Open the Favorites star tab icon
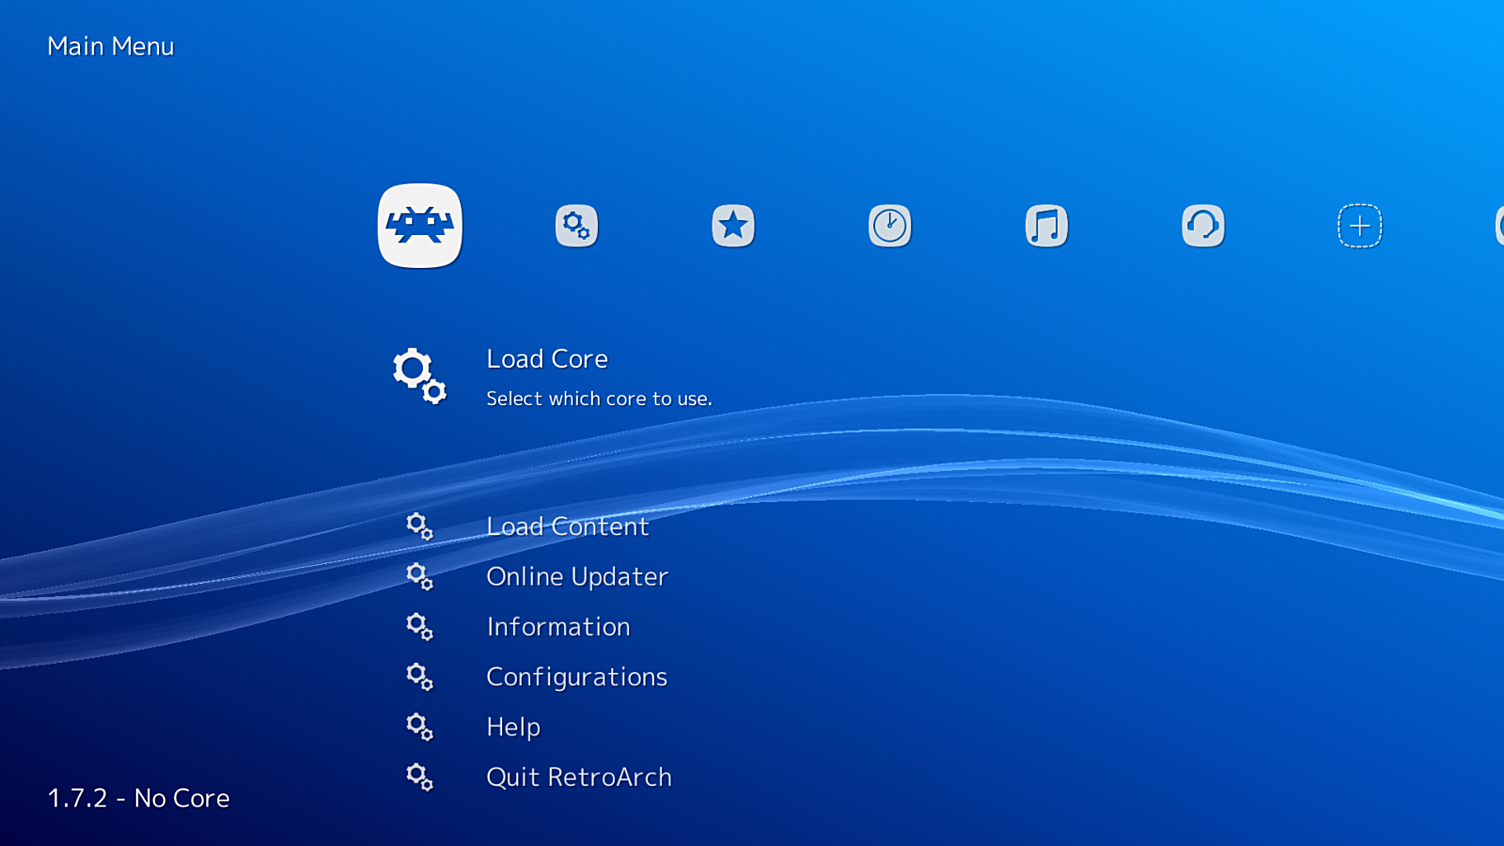The image size is (1504, 846). coord(733,226)
